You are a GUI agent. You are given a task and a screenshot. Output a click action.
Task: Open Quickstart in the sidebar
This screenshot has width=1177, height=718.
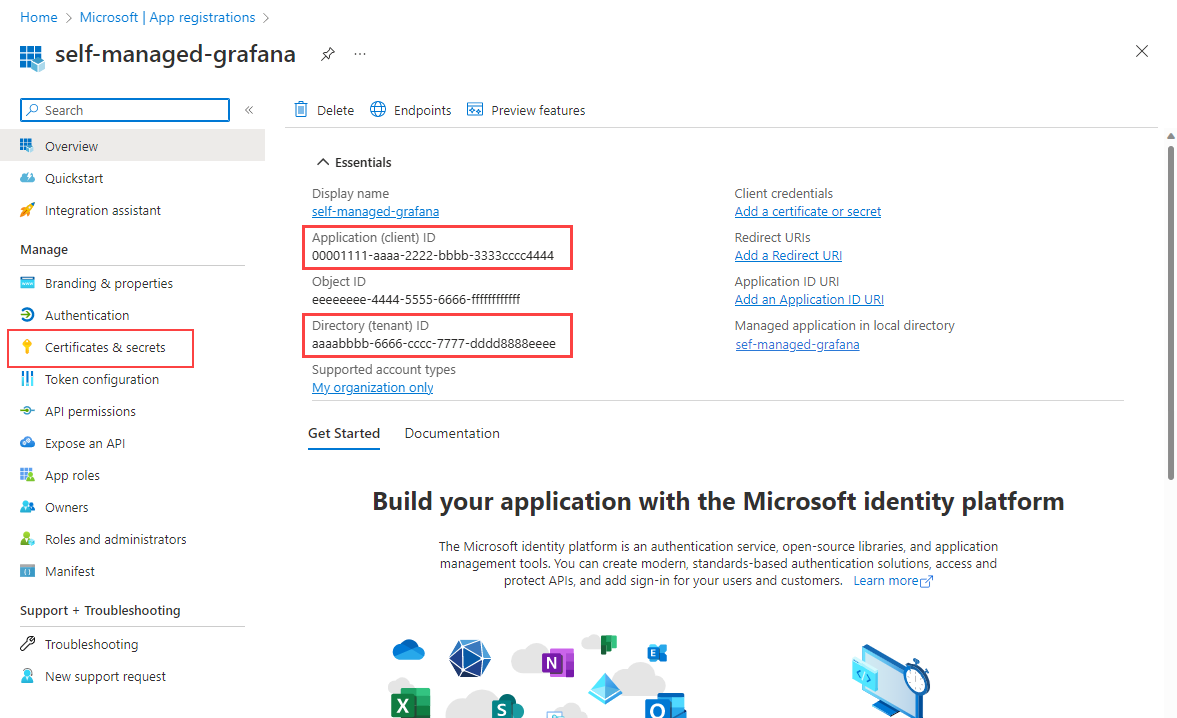[74, 178]
